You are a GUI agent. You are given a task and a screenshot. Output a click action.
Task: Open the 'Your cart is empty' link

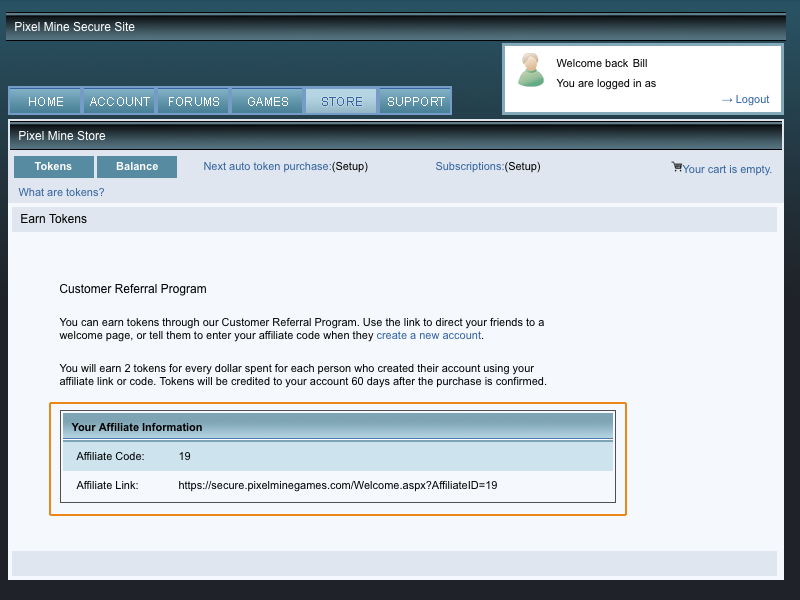pos(727,169)
